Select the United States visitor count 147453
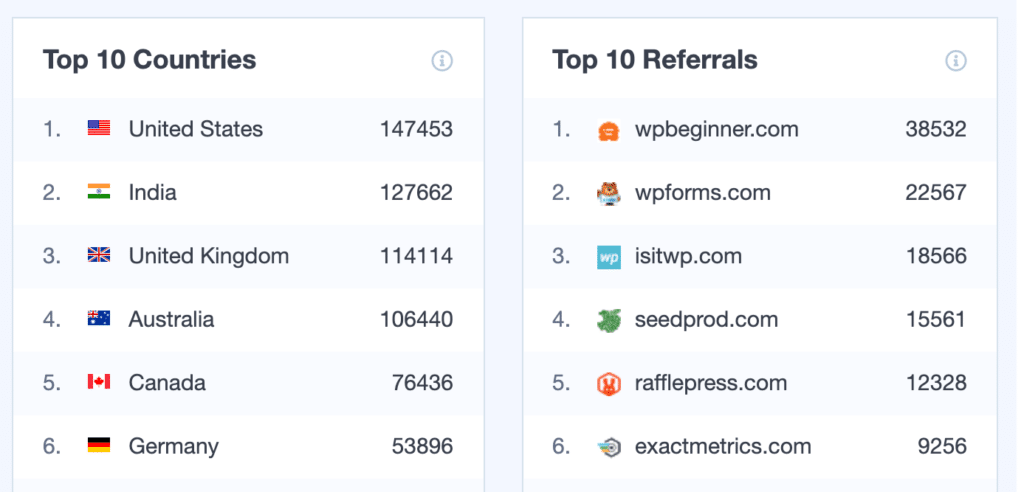This screenshot has height=492, width=1024. 416,129
